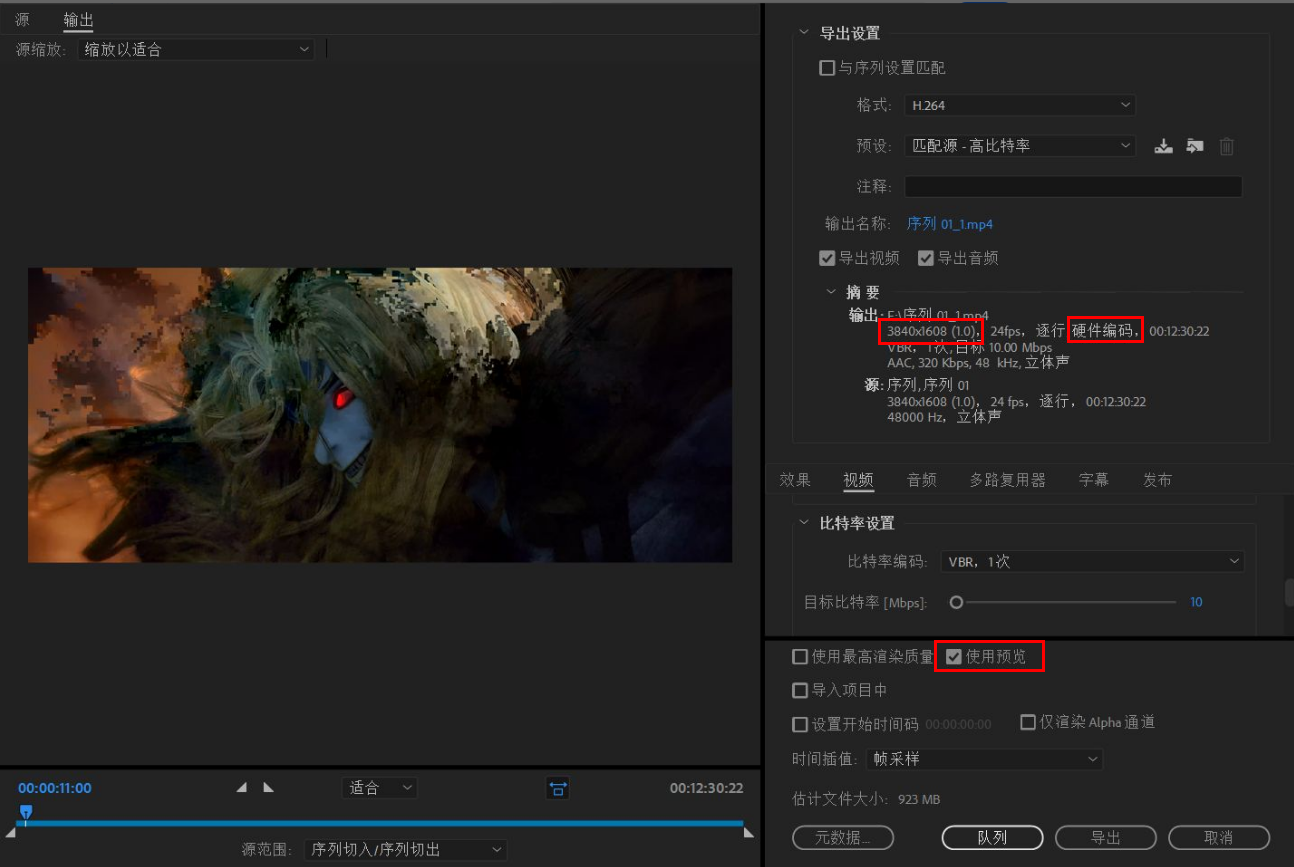The width and height of the screenshot is (1294, 867).
Task: Toggle 与序列设置匹配 checkbox
Action: [x=827, y=68]
